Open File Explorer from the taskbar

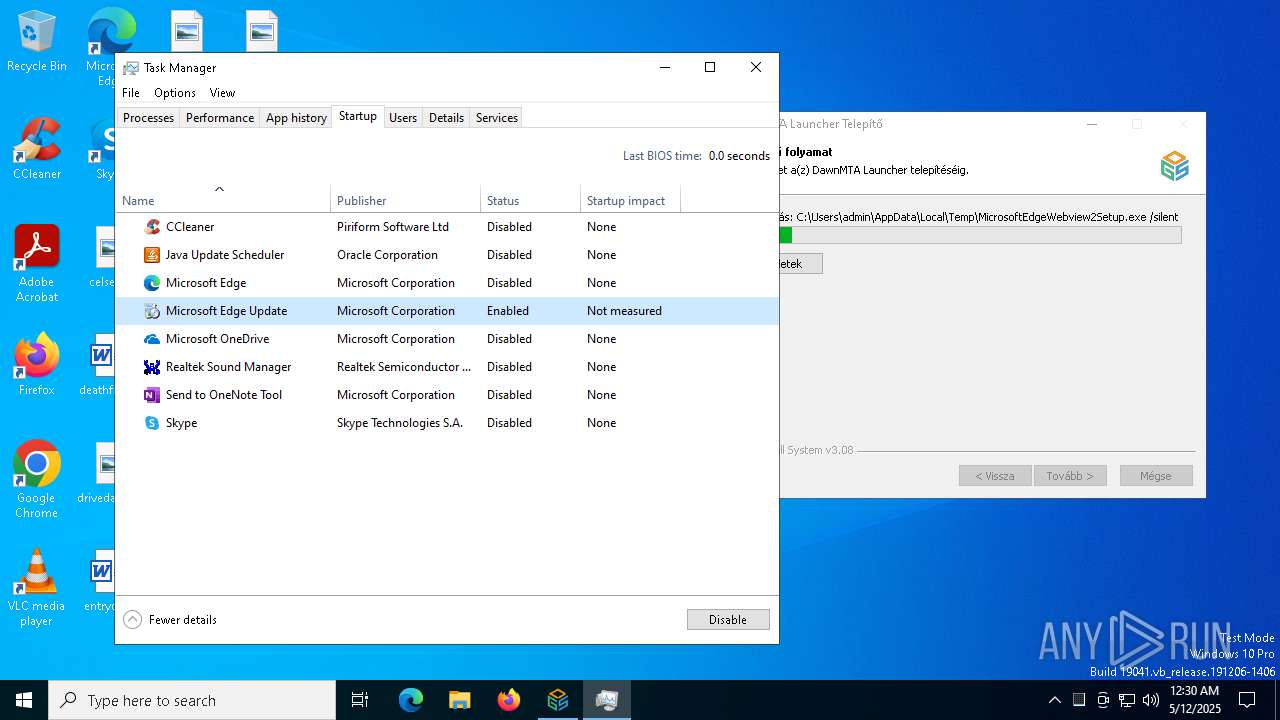[x=460, y=700]
